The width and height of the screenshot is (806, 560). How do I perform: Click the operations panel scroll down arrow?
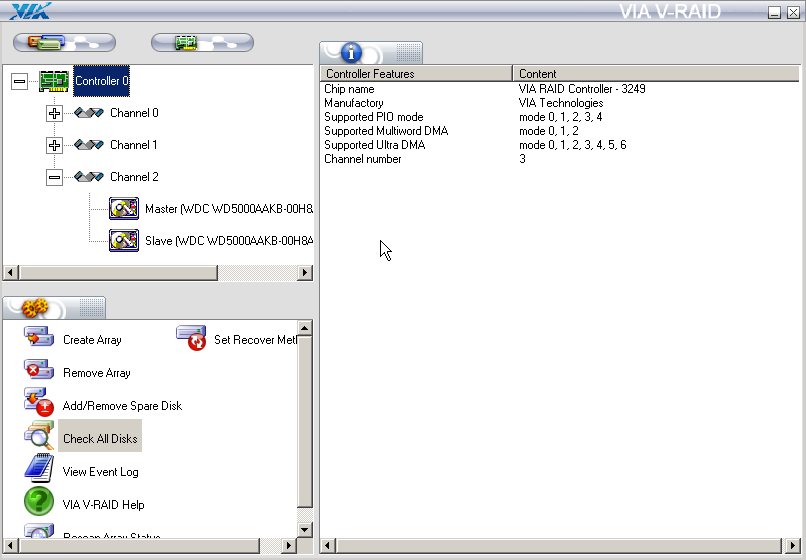point(305,530)
